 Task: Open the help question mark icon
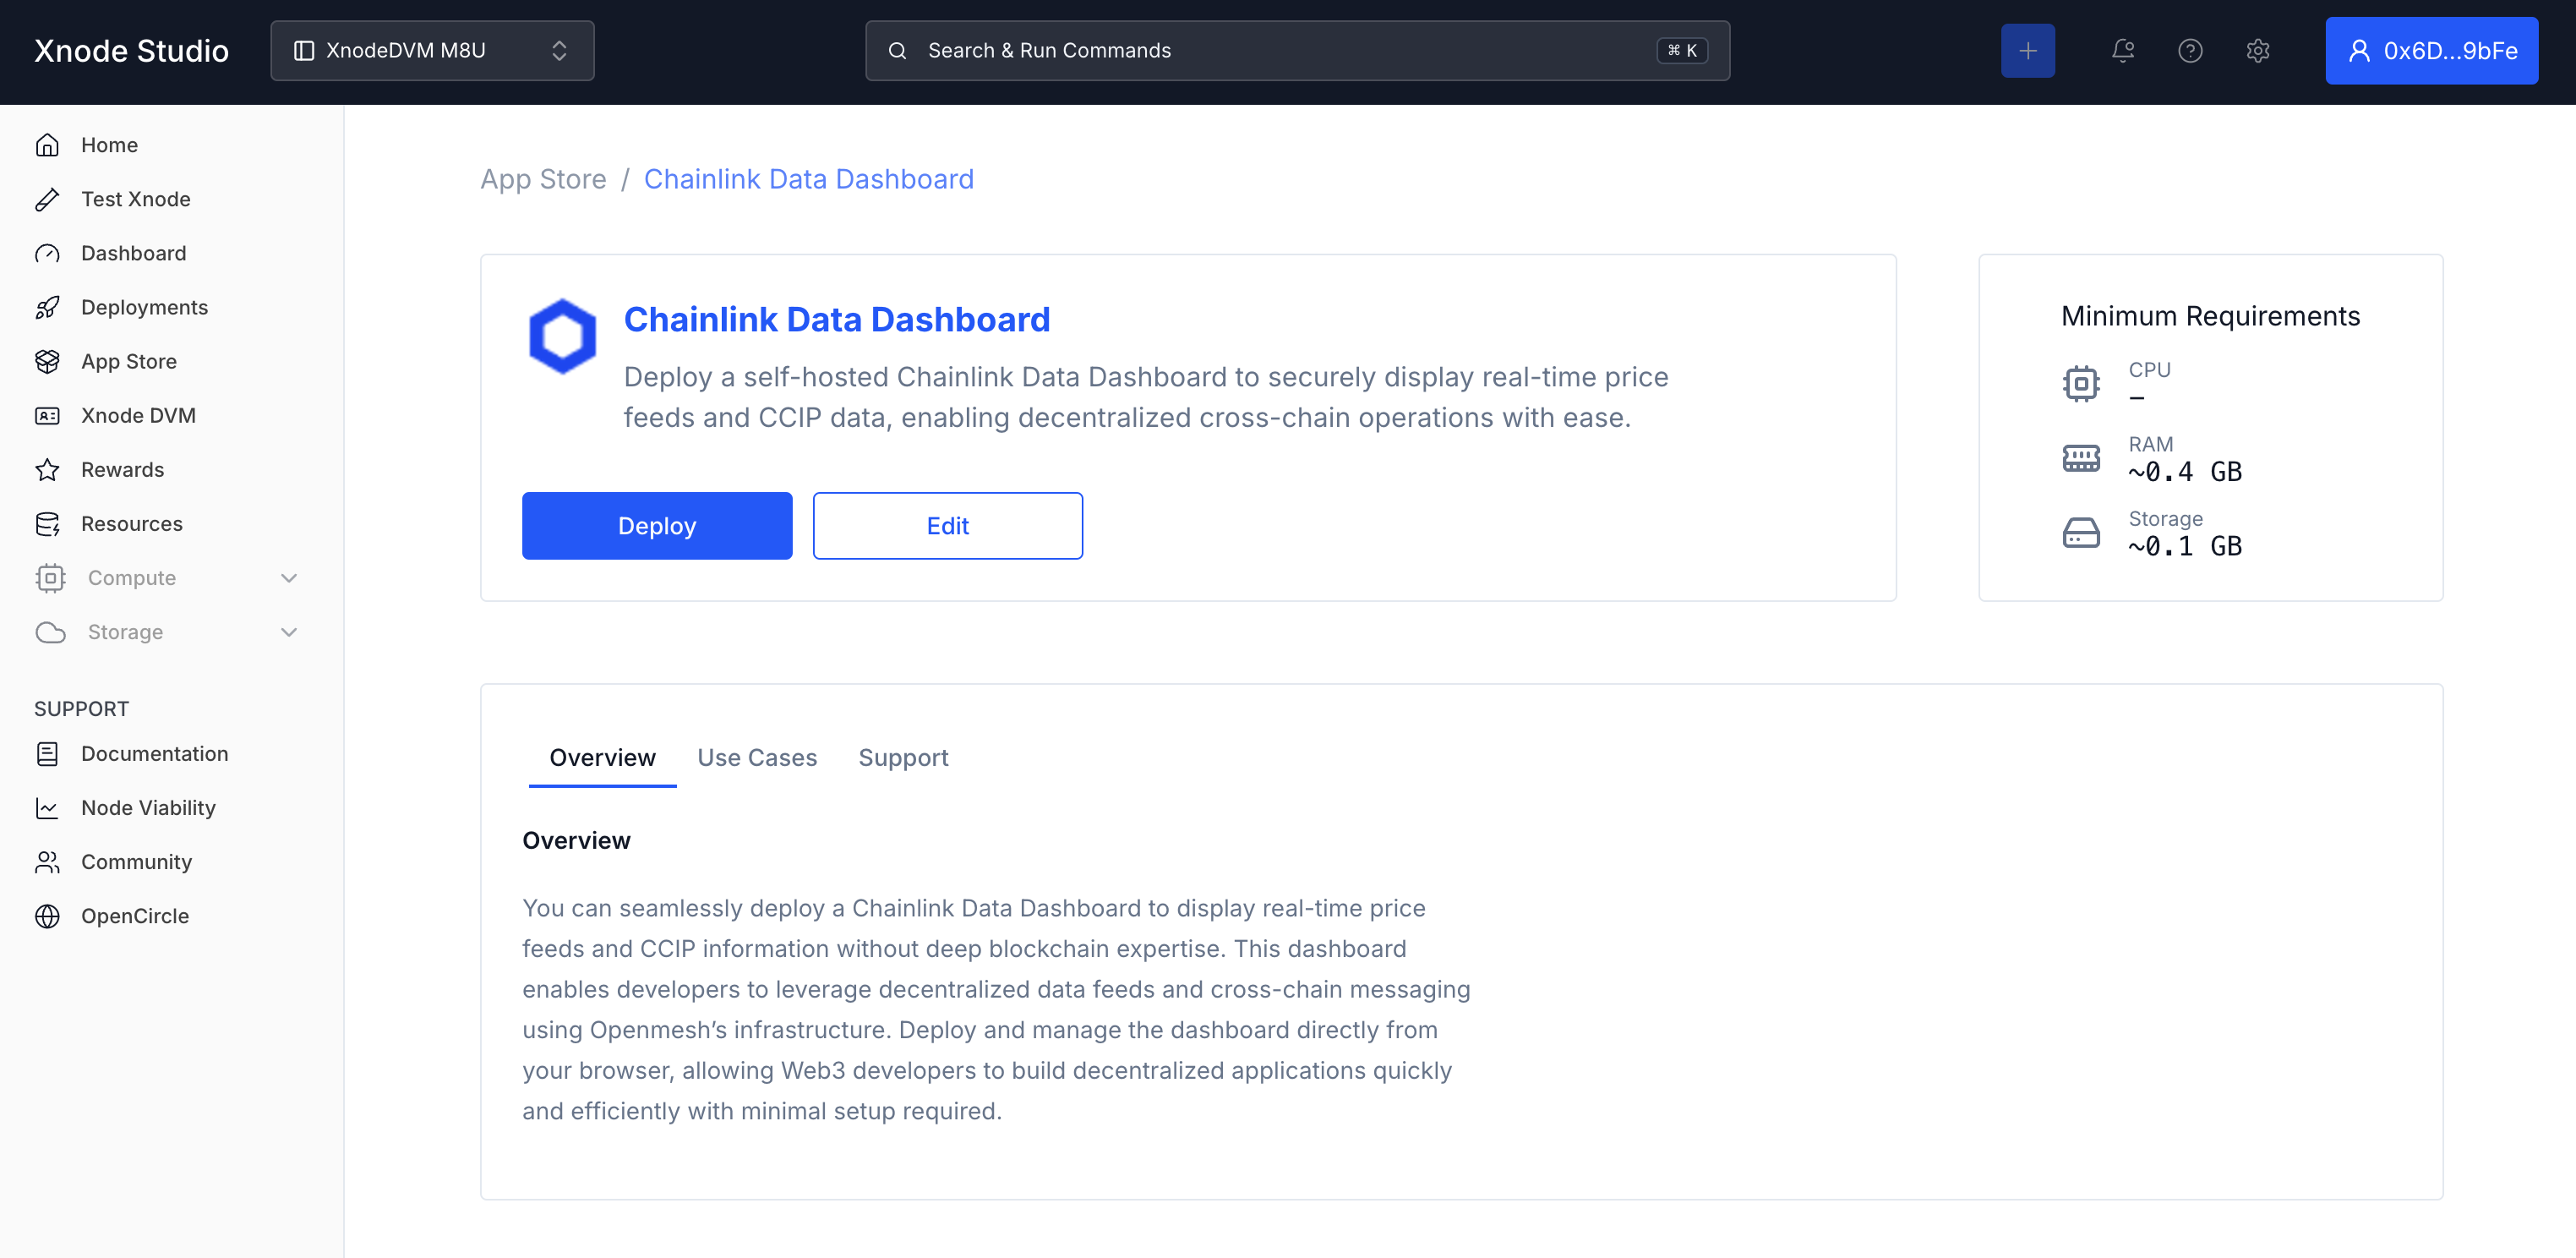pos(2190,50)
